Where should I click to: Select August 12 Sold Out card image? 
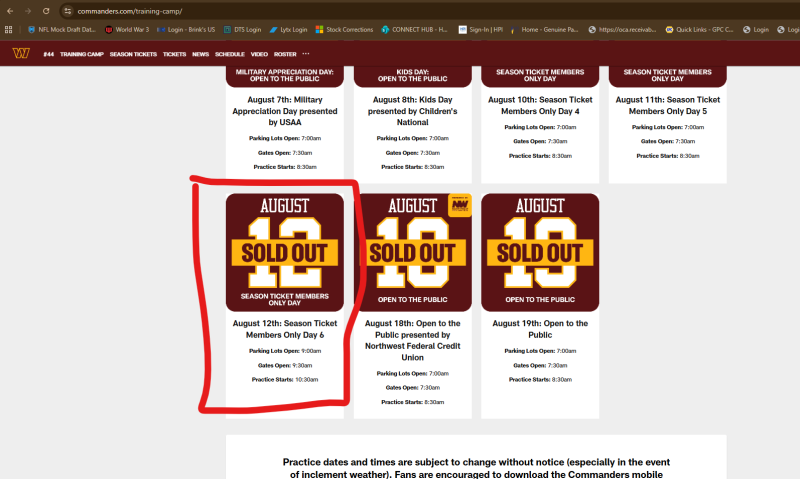285,252
